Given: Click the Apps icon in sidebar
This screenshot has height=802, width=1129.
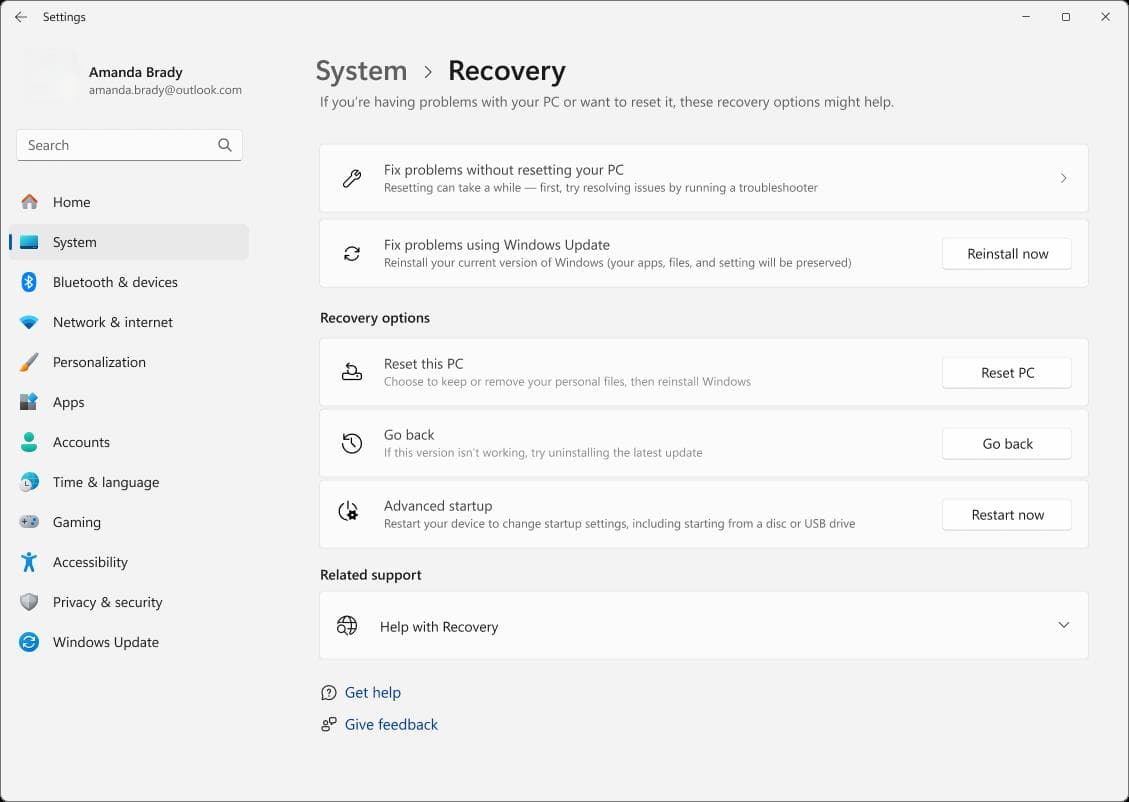Looking at the screenshot, I should pyautogui.click(x=29, y=402).
